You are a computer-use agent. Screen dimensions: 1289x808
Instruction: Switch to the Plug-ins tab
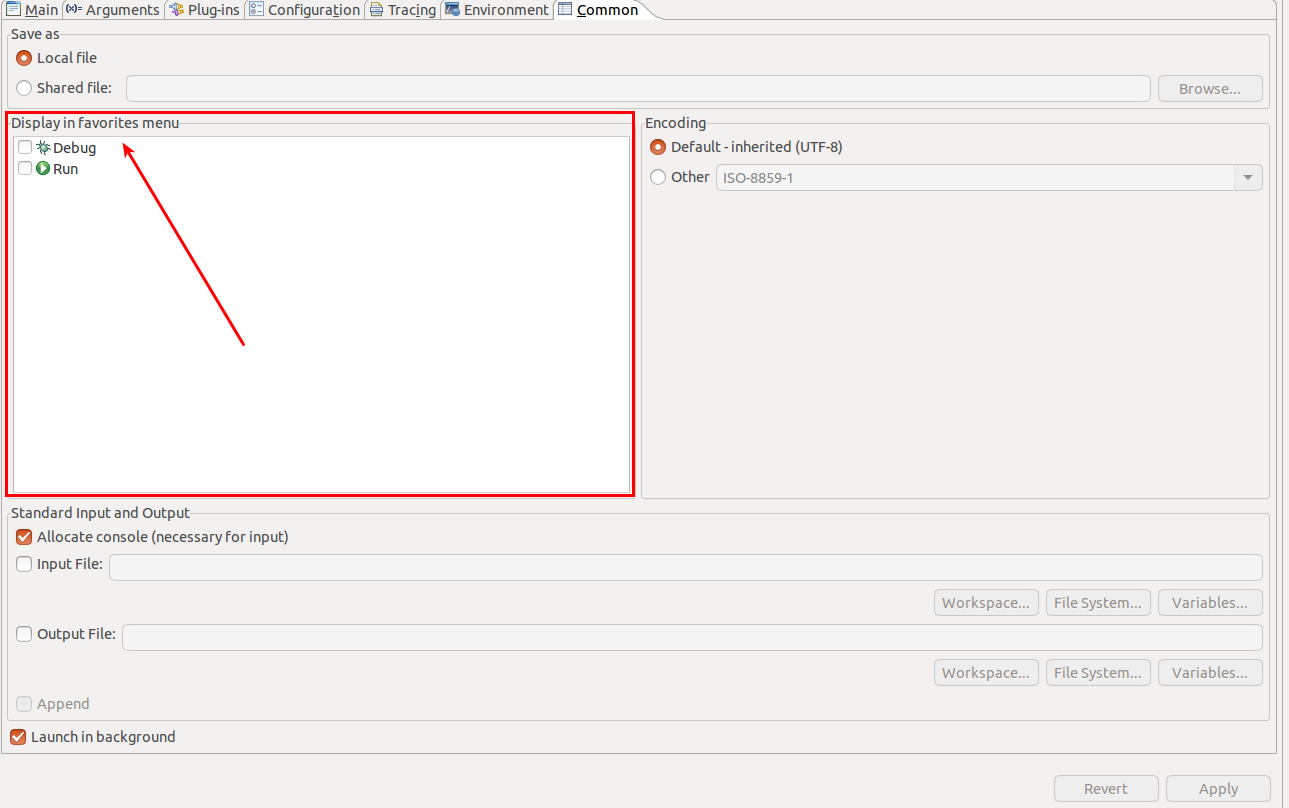click(x=204, y=10)
